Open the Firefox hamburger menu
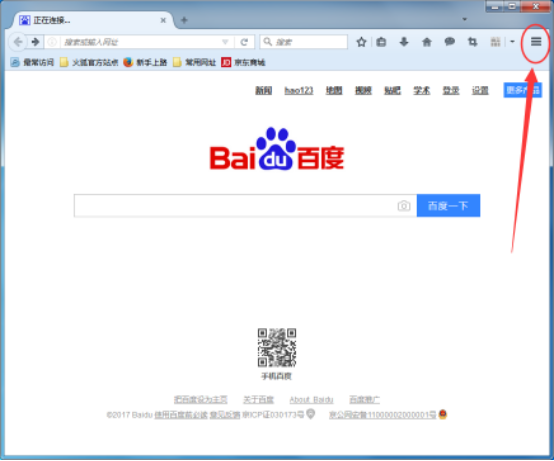554x461 pixels. click(536, 42)
